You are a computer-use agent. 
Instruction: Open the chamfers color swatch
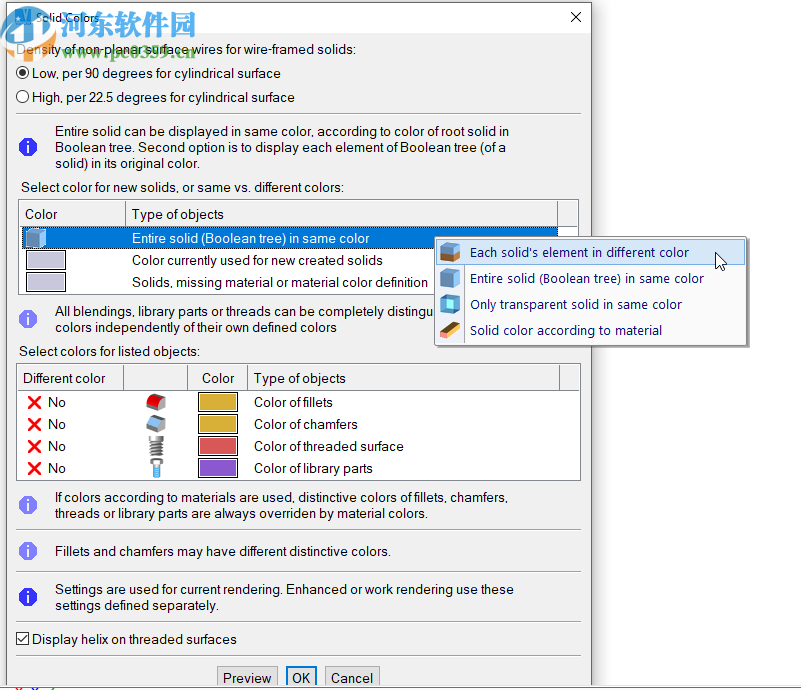pyautogui.click(x=218, y=424)
